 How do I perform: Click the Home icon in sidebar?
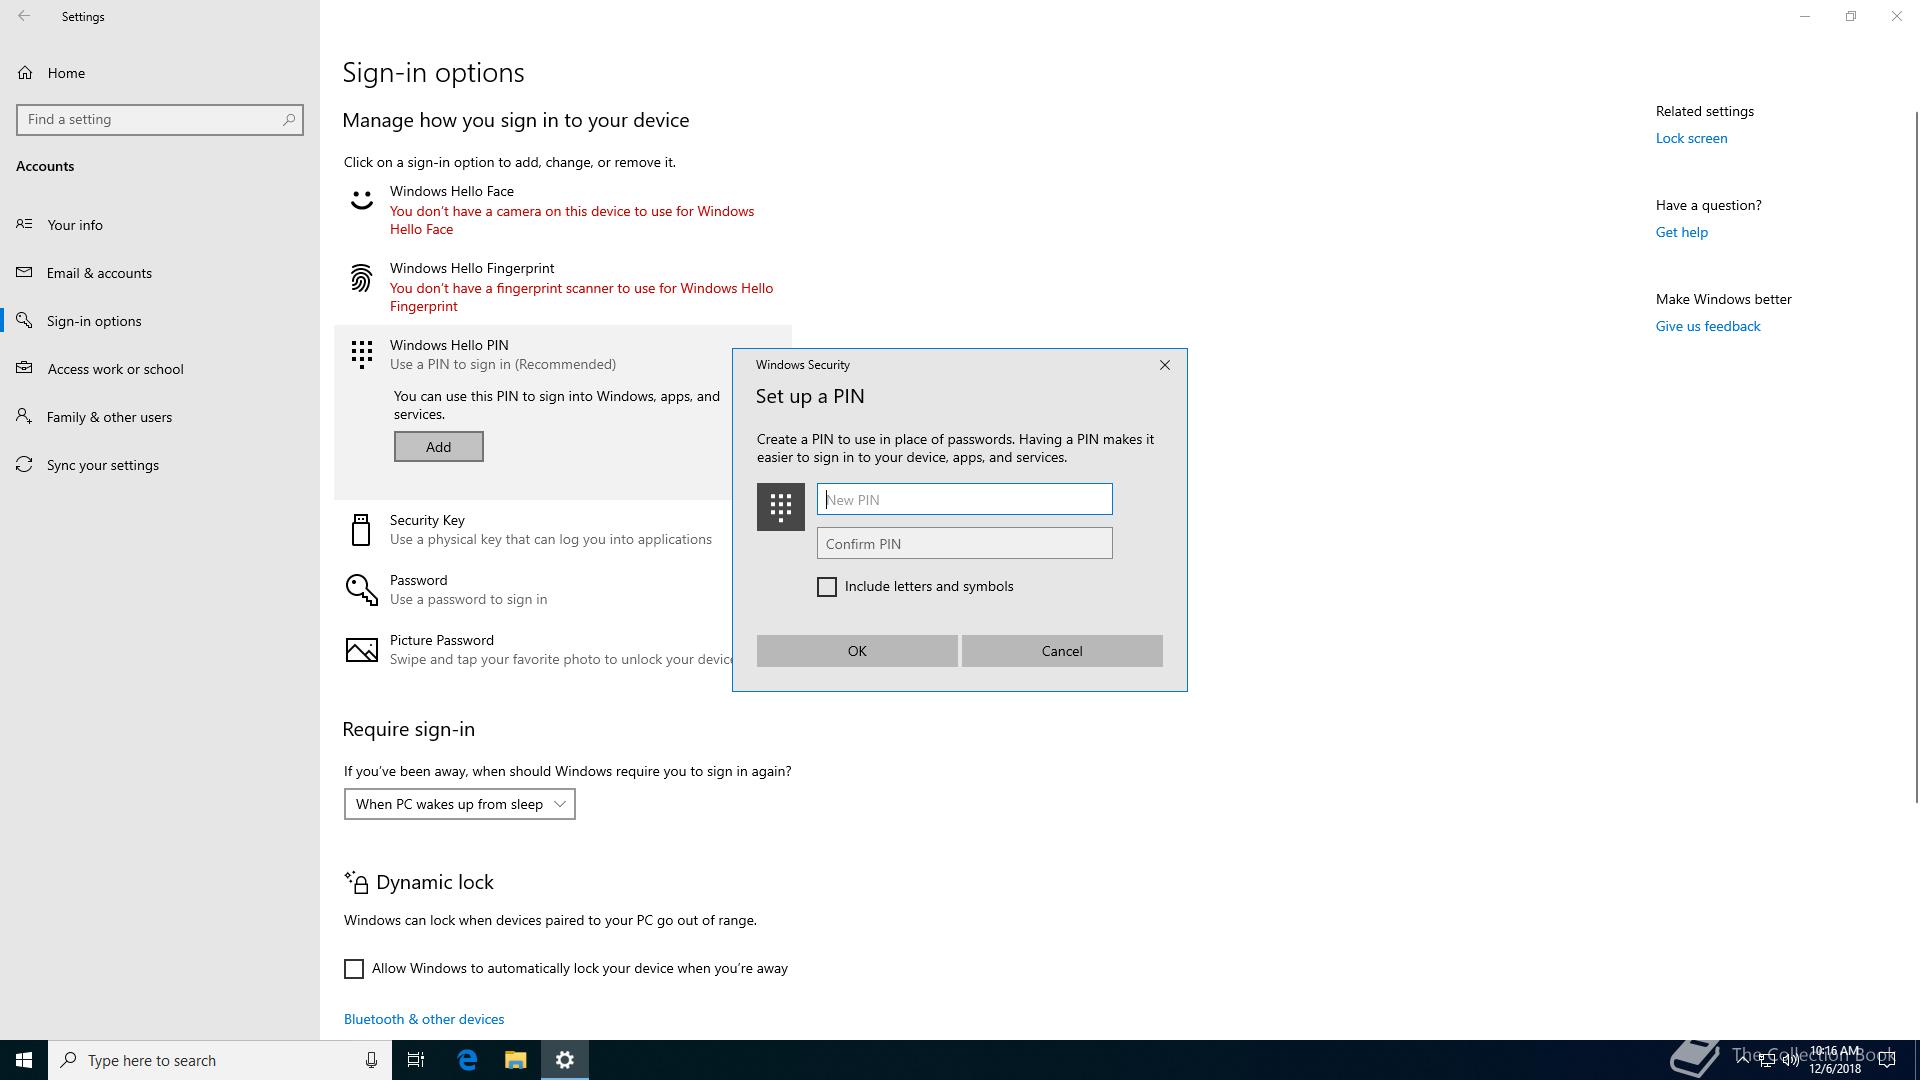click(25, 73)
